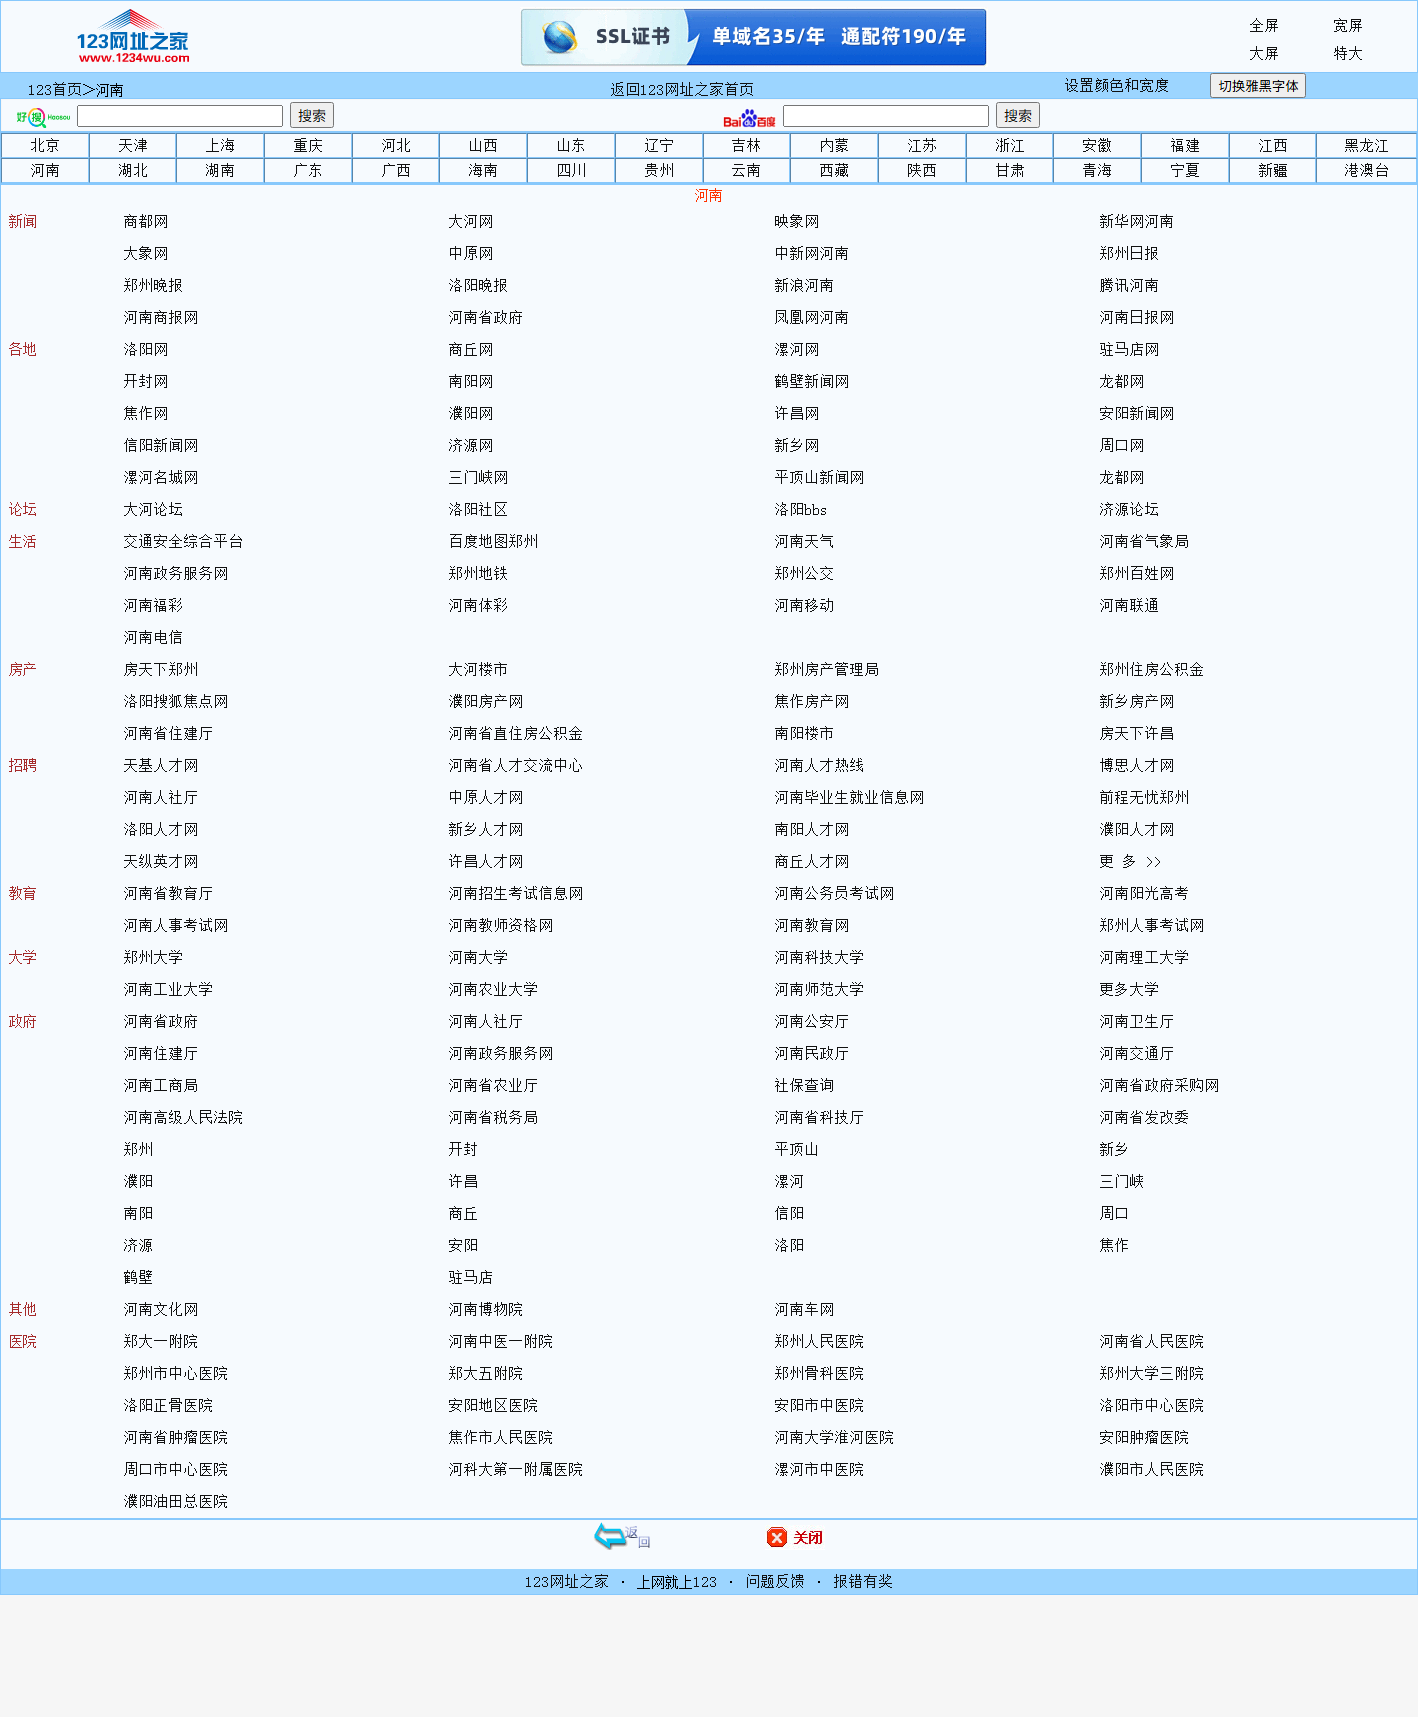Expand the 更多大学 universities list

coord(1128,989)
